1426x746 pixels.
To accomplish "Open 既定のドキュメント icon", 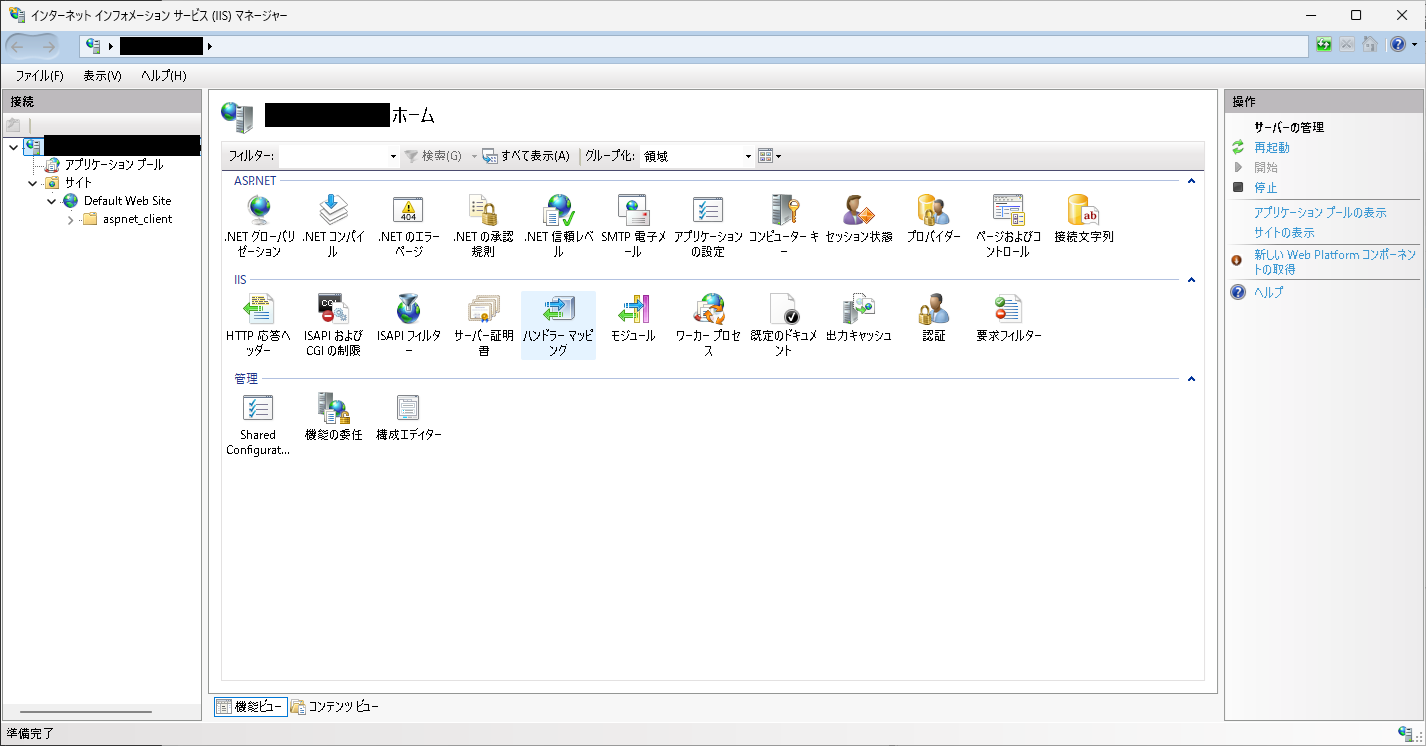I will click(783, 325).
